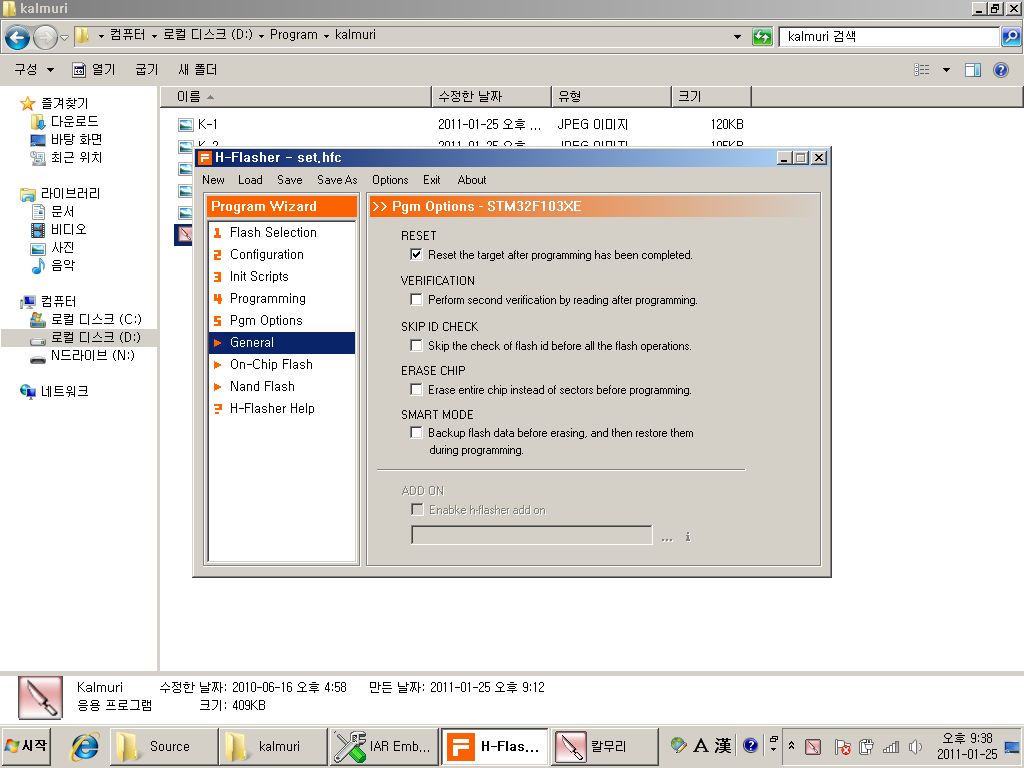Click the 새 폴더 button
This screenshot has height=768, width=1024.
197,69
